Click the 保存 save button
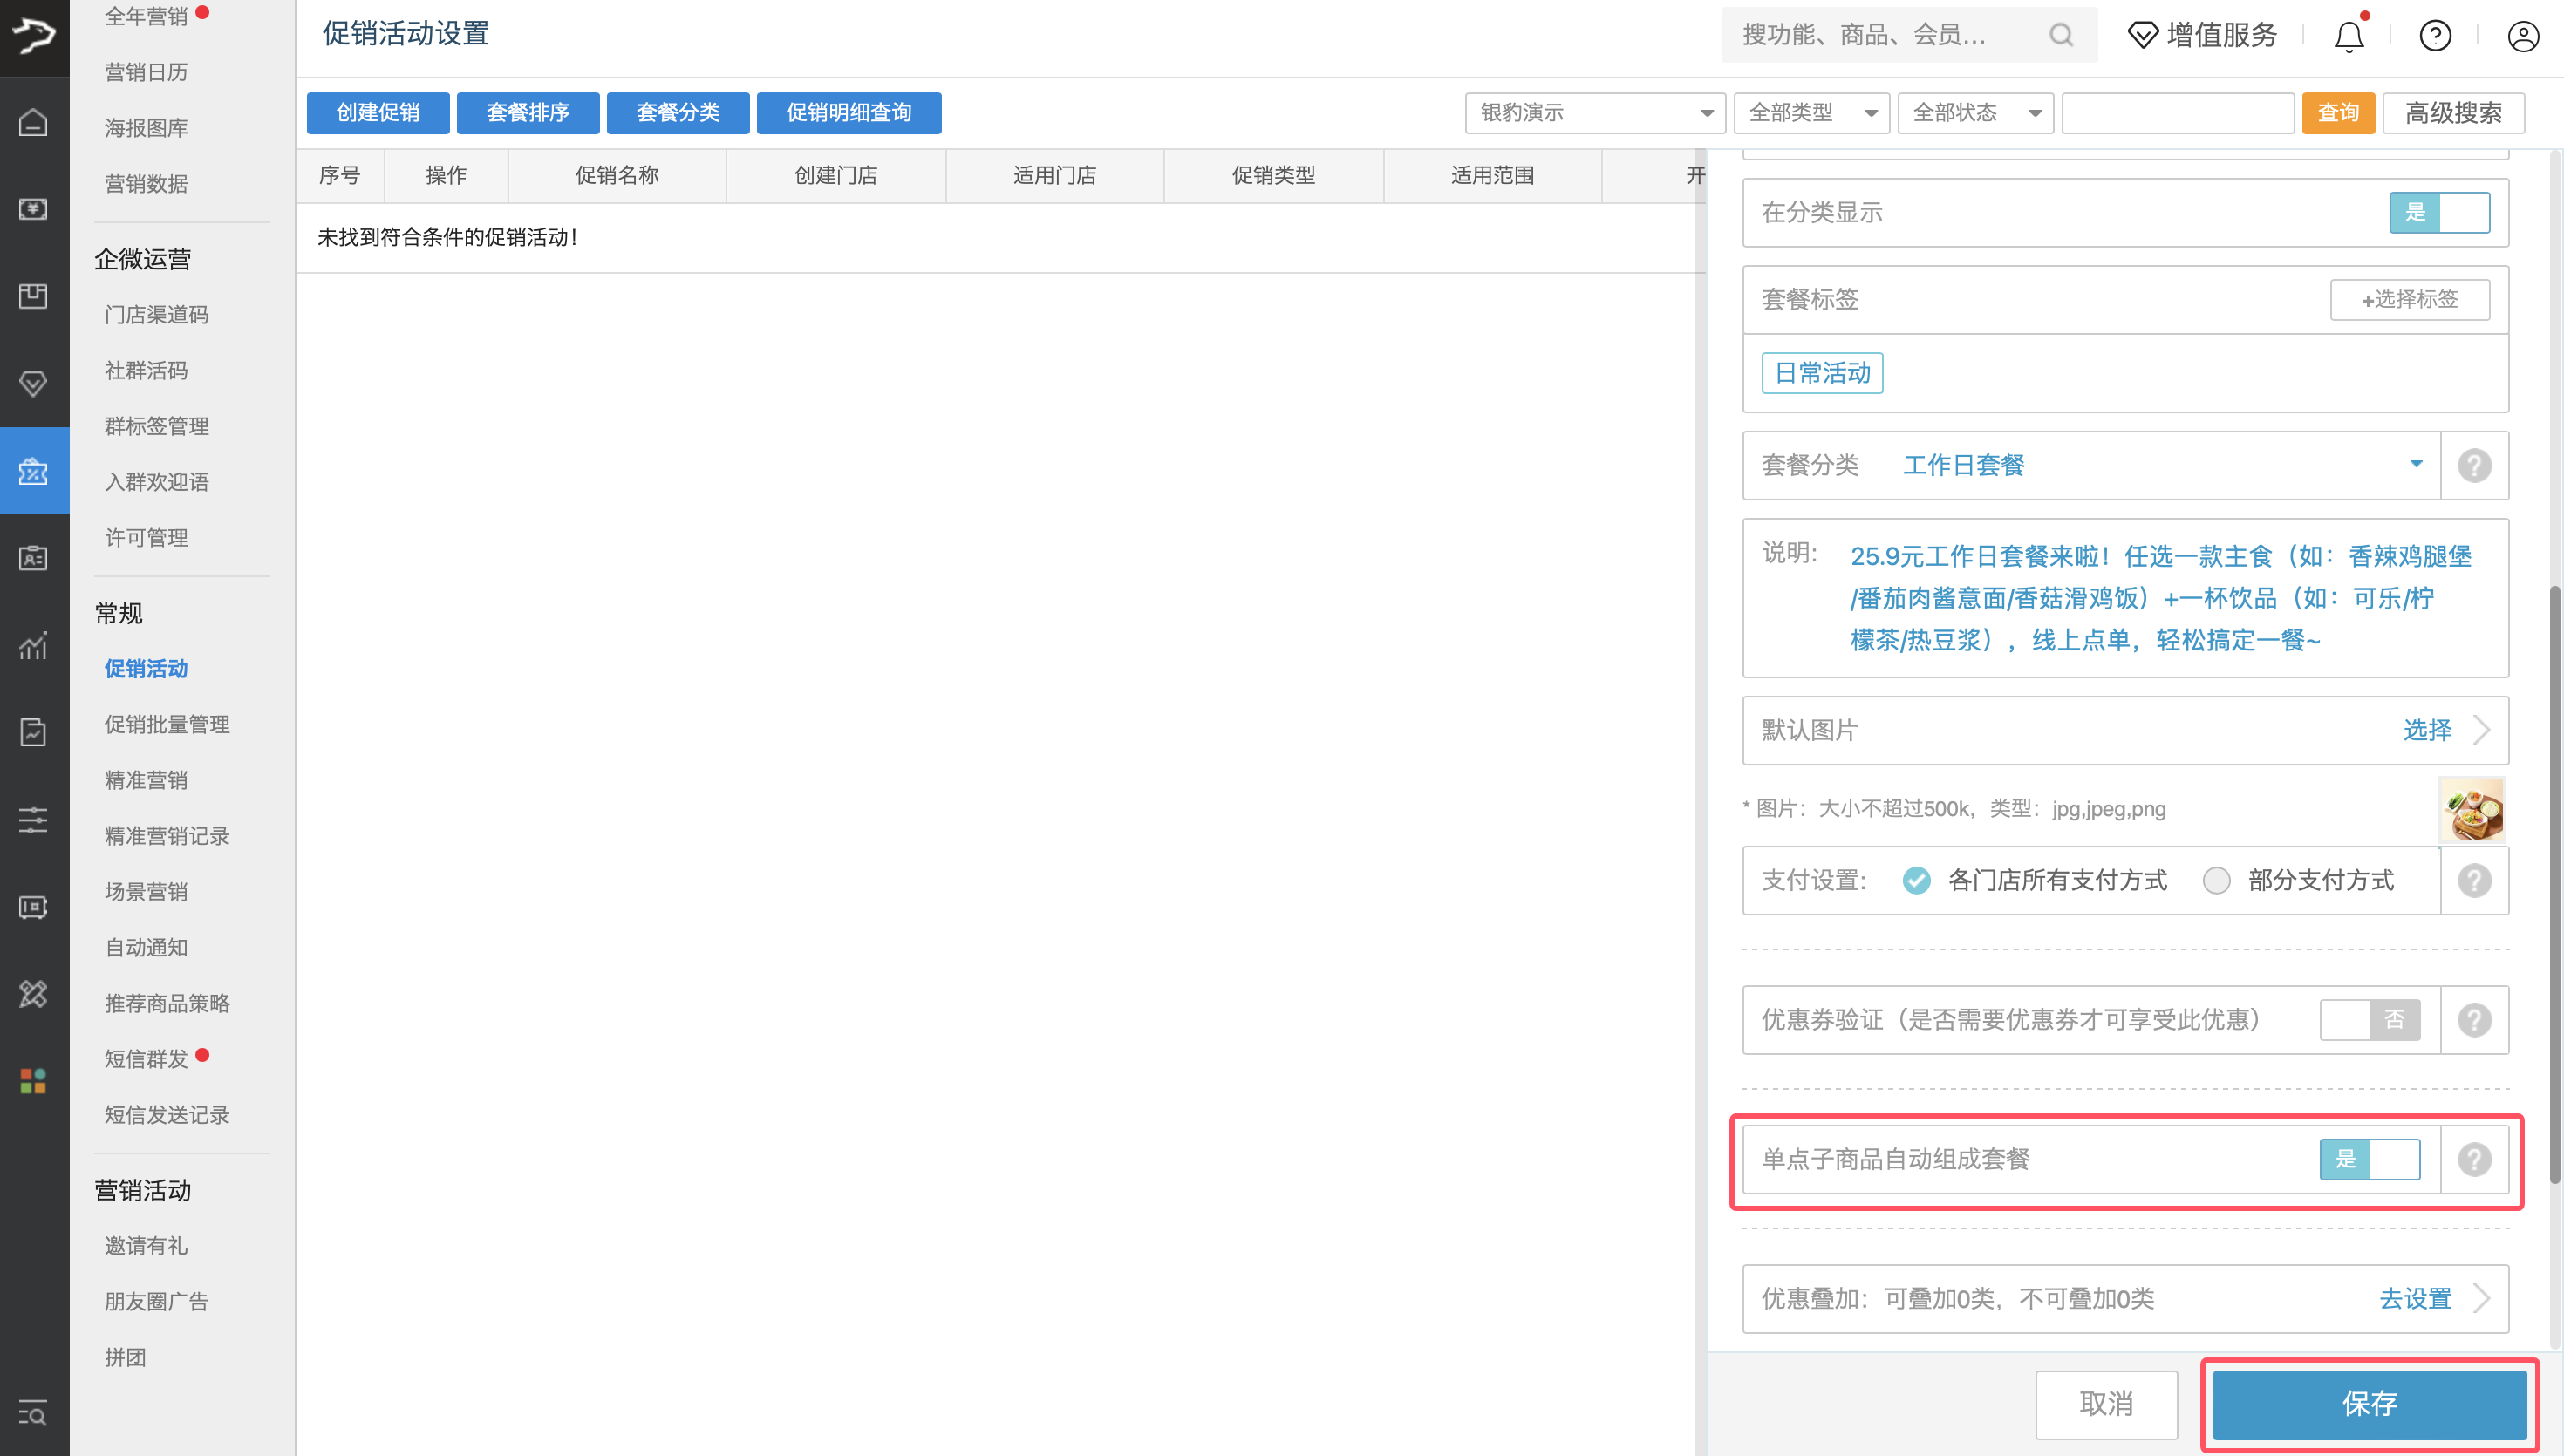 coord(2370,1404)
